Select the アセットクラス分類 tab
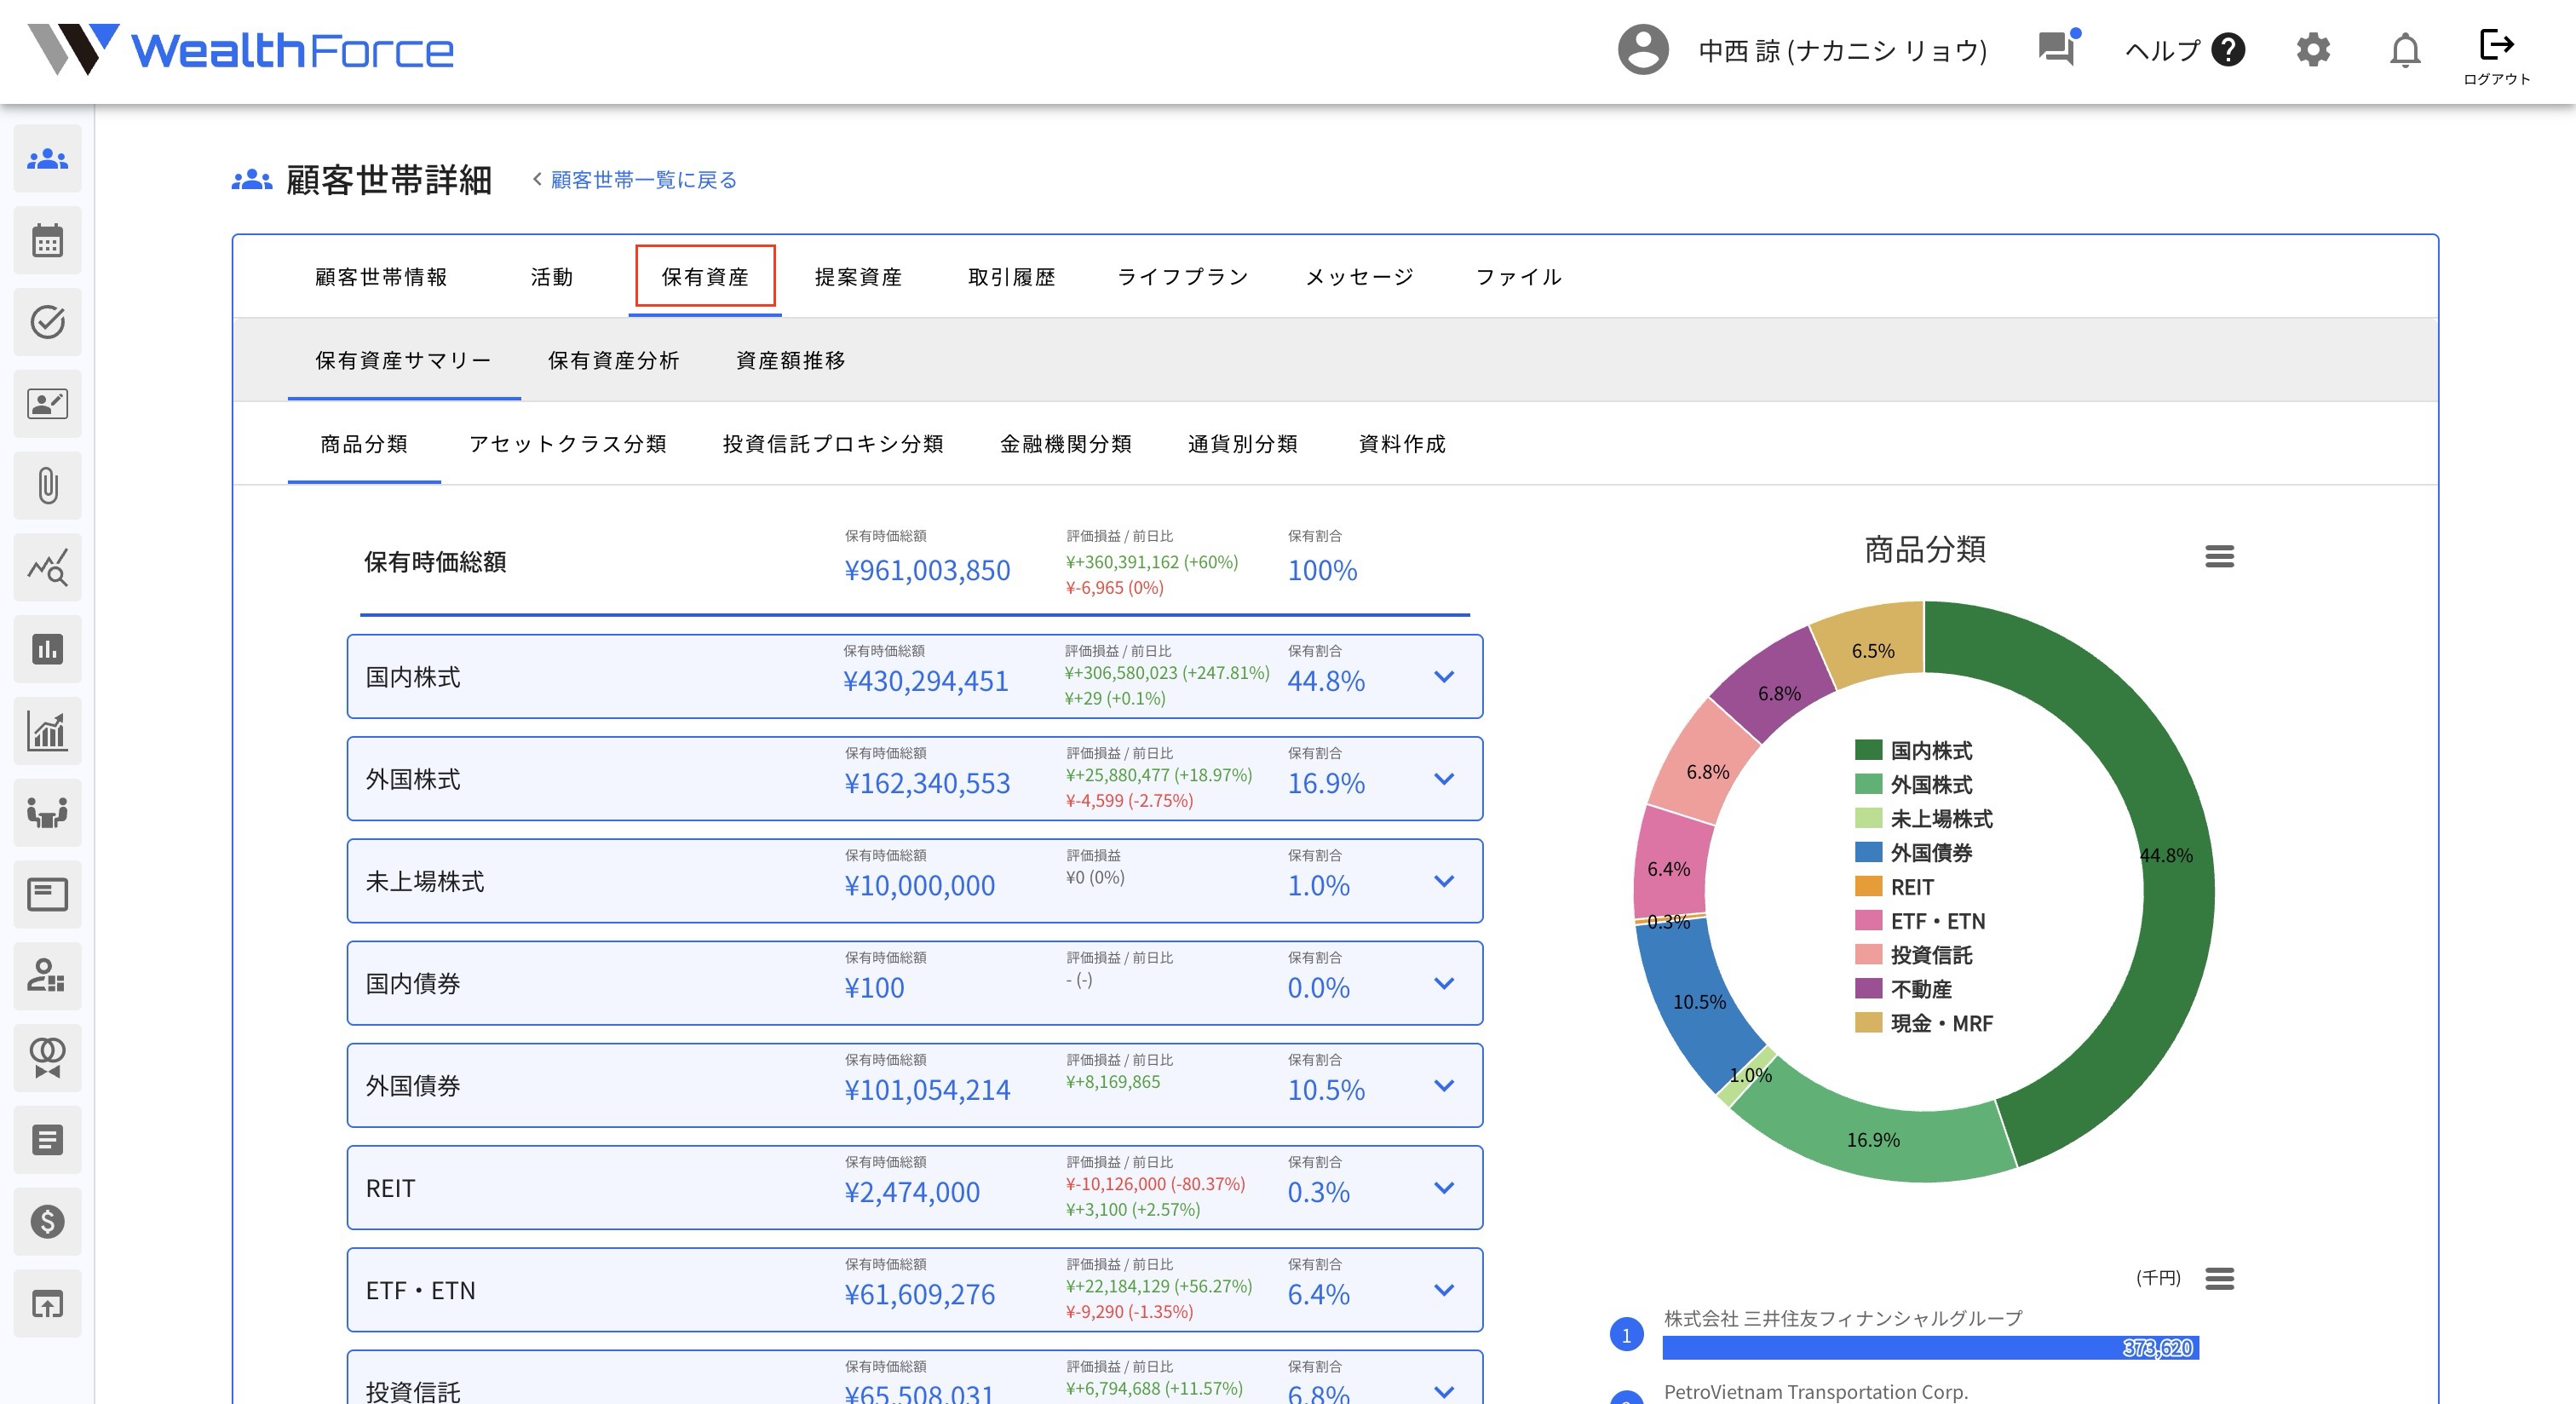 point(568,444)
